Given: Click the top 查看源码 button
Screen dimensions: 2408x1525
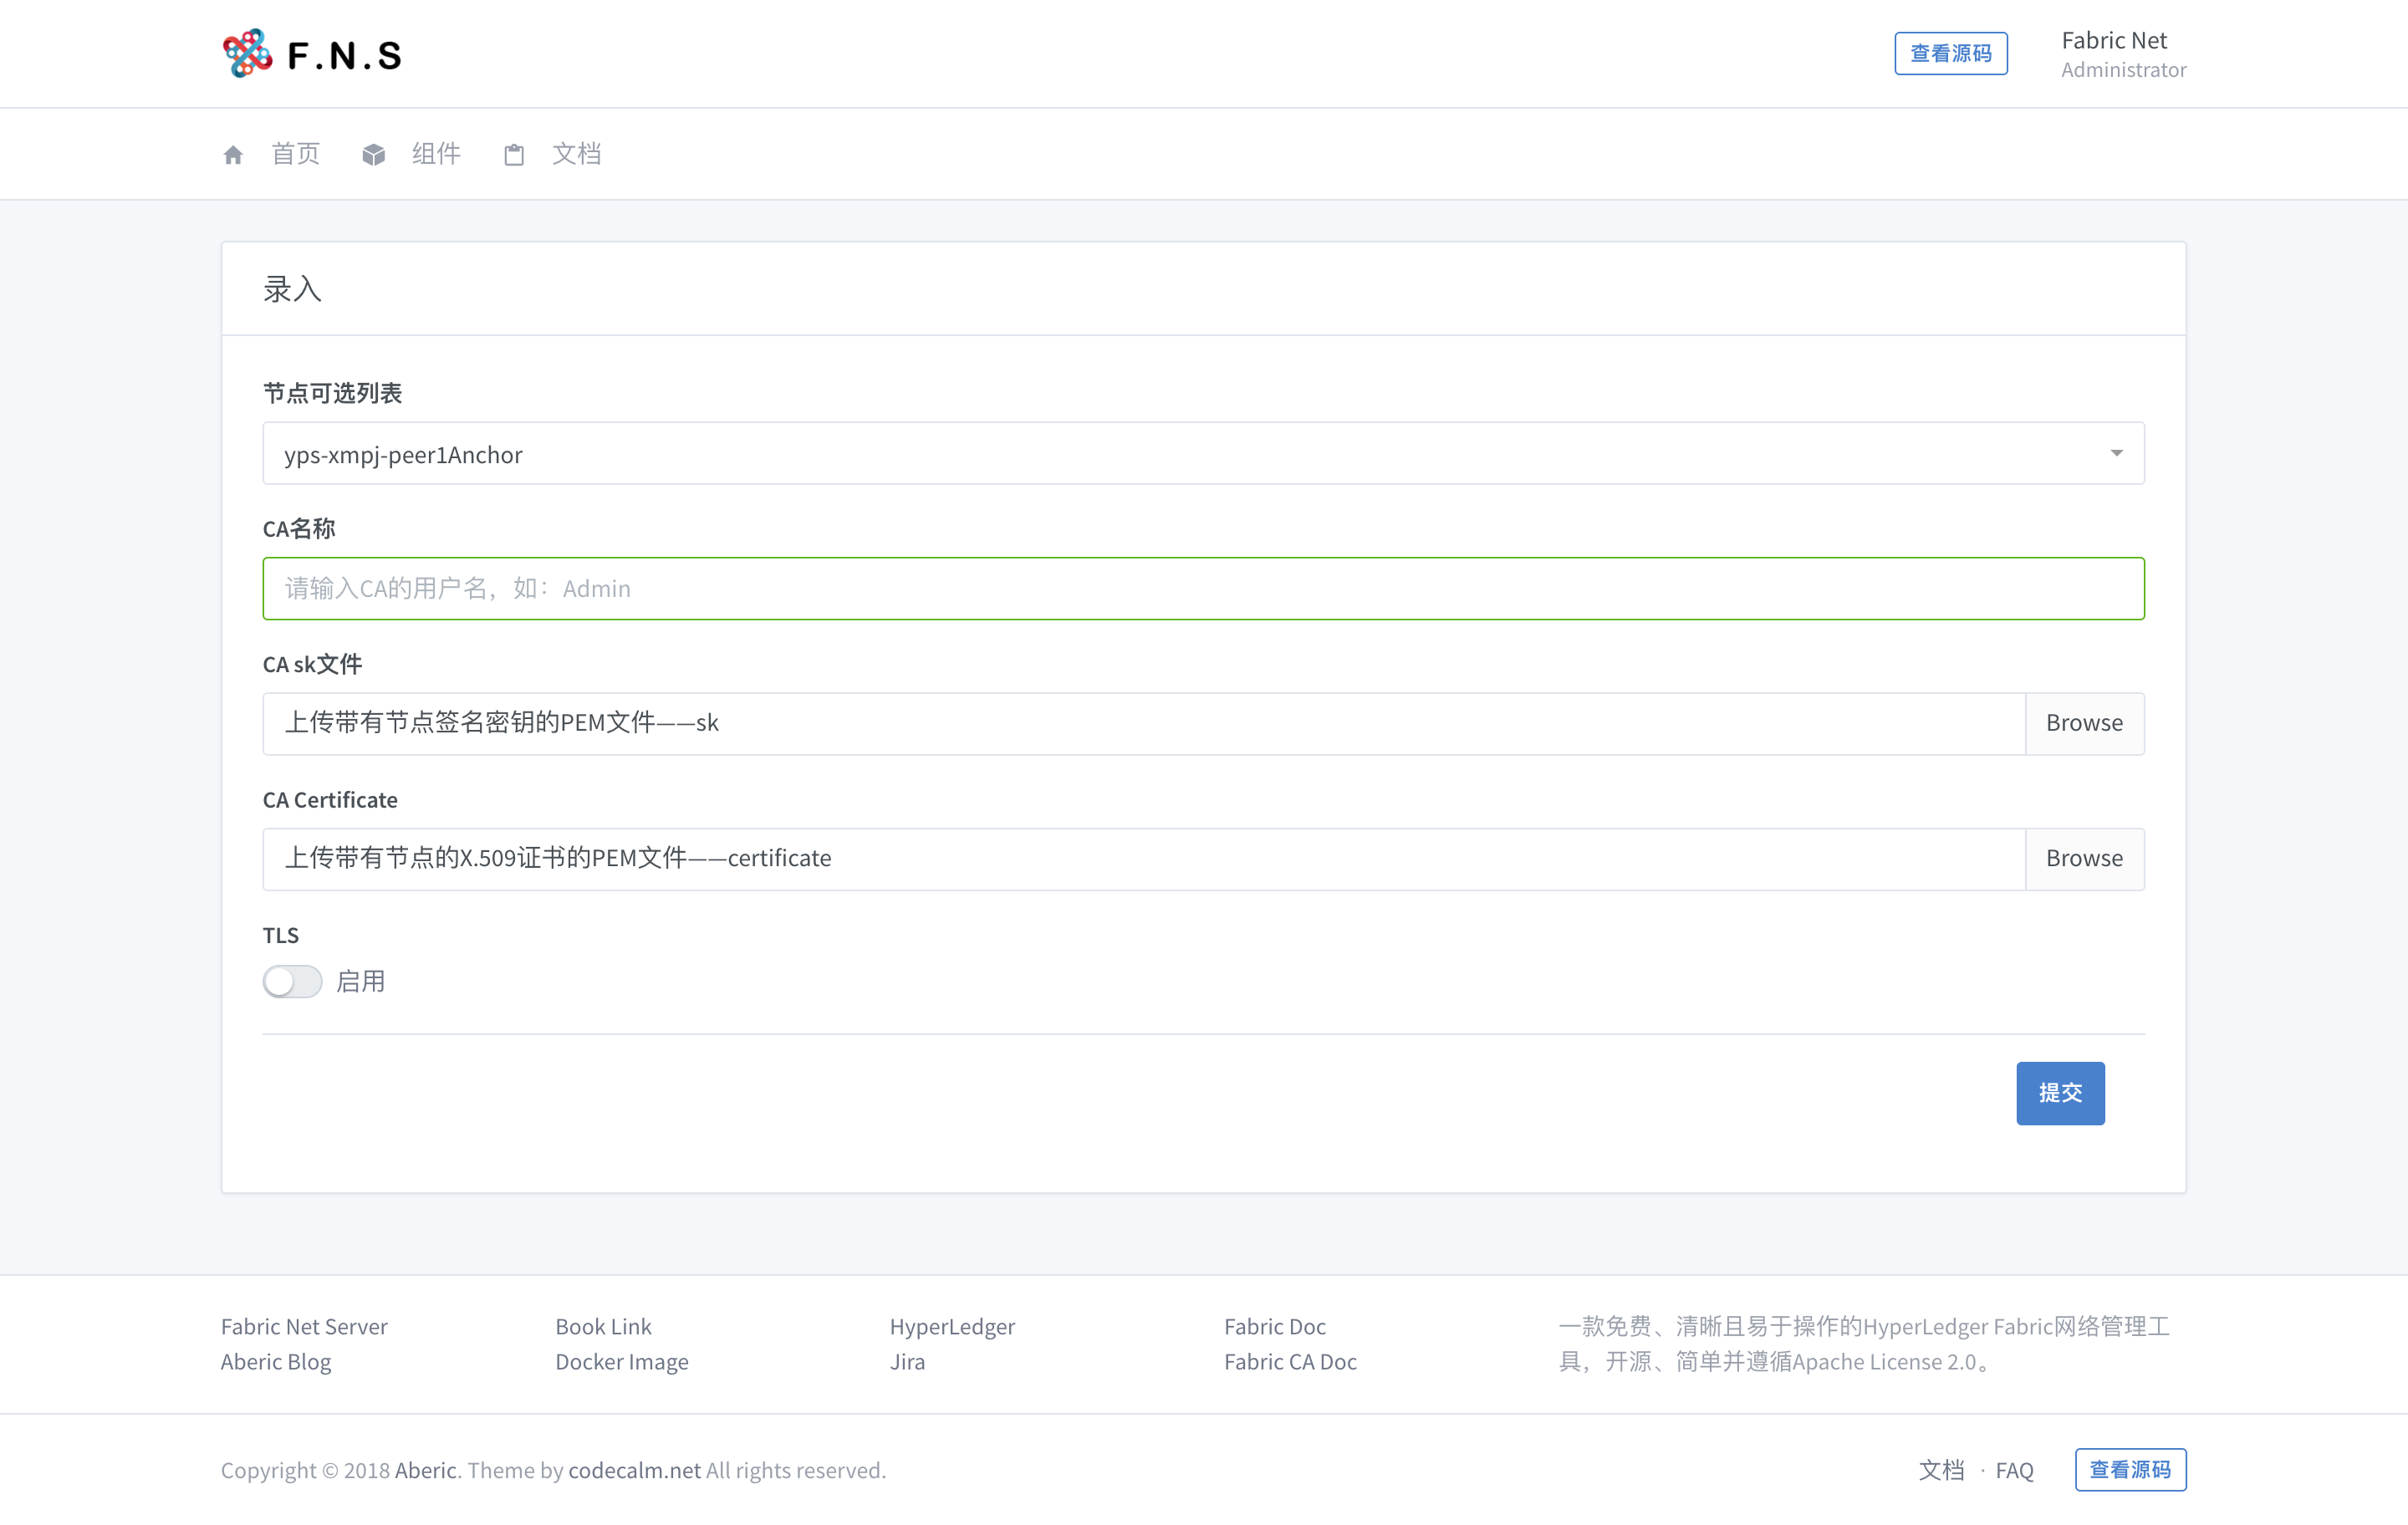Looking at the screenshot, I should tap(1950, 53).
